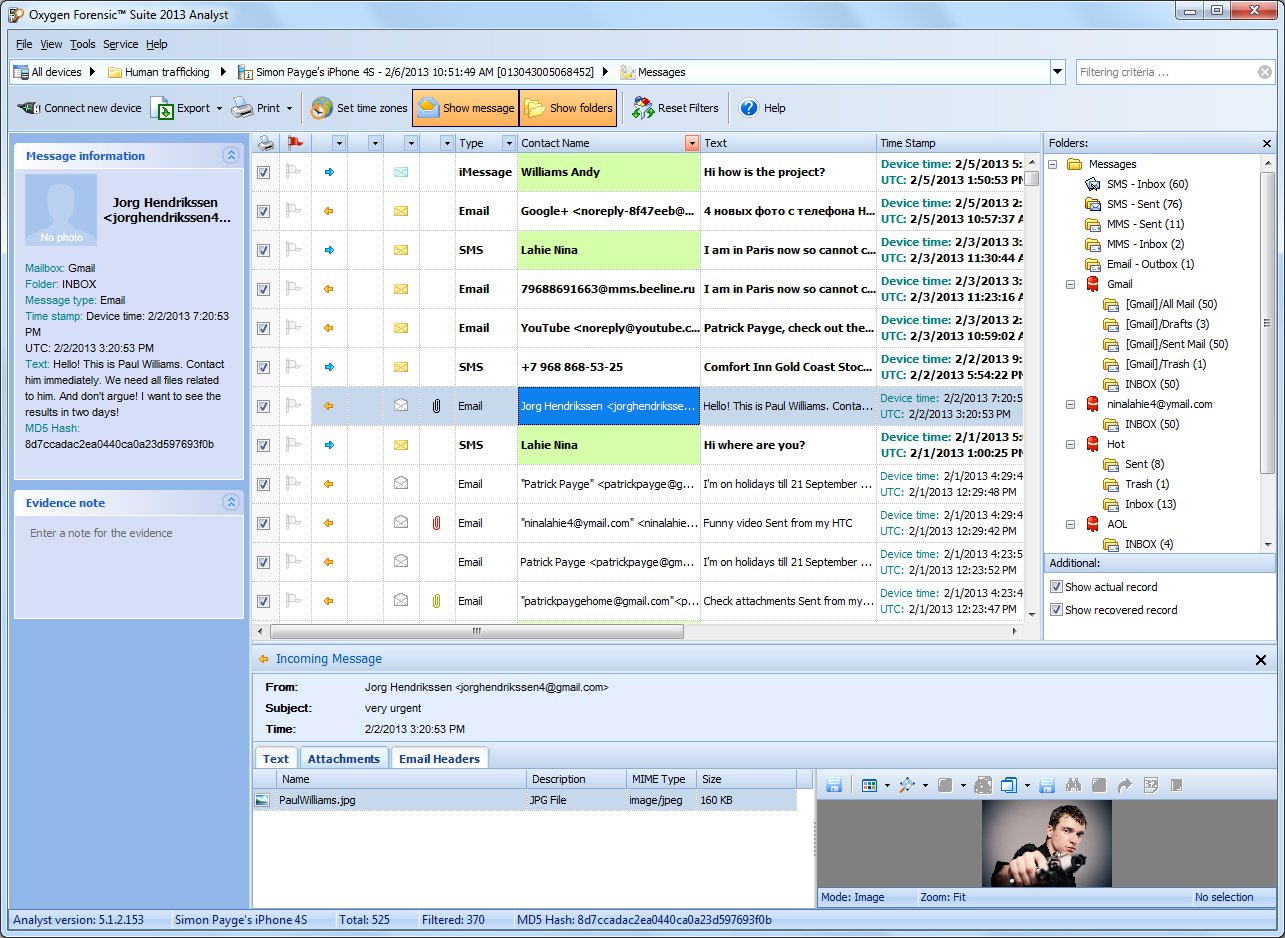Click the first save icon in image viewer toolbar
This screenshot has width=1285, height=938.
click(834, 785)
